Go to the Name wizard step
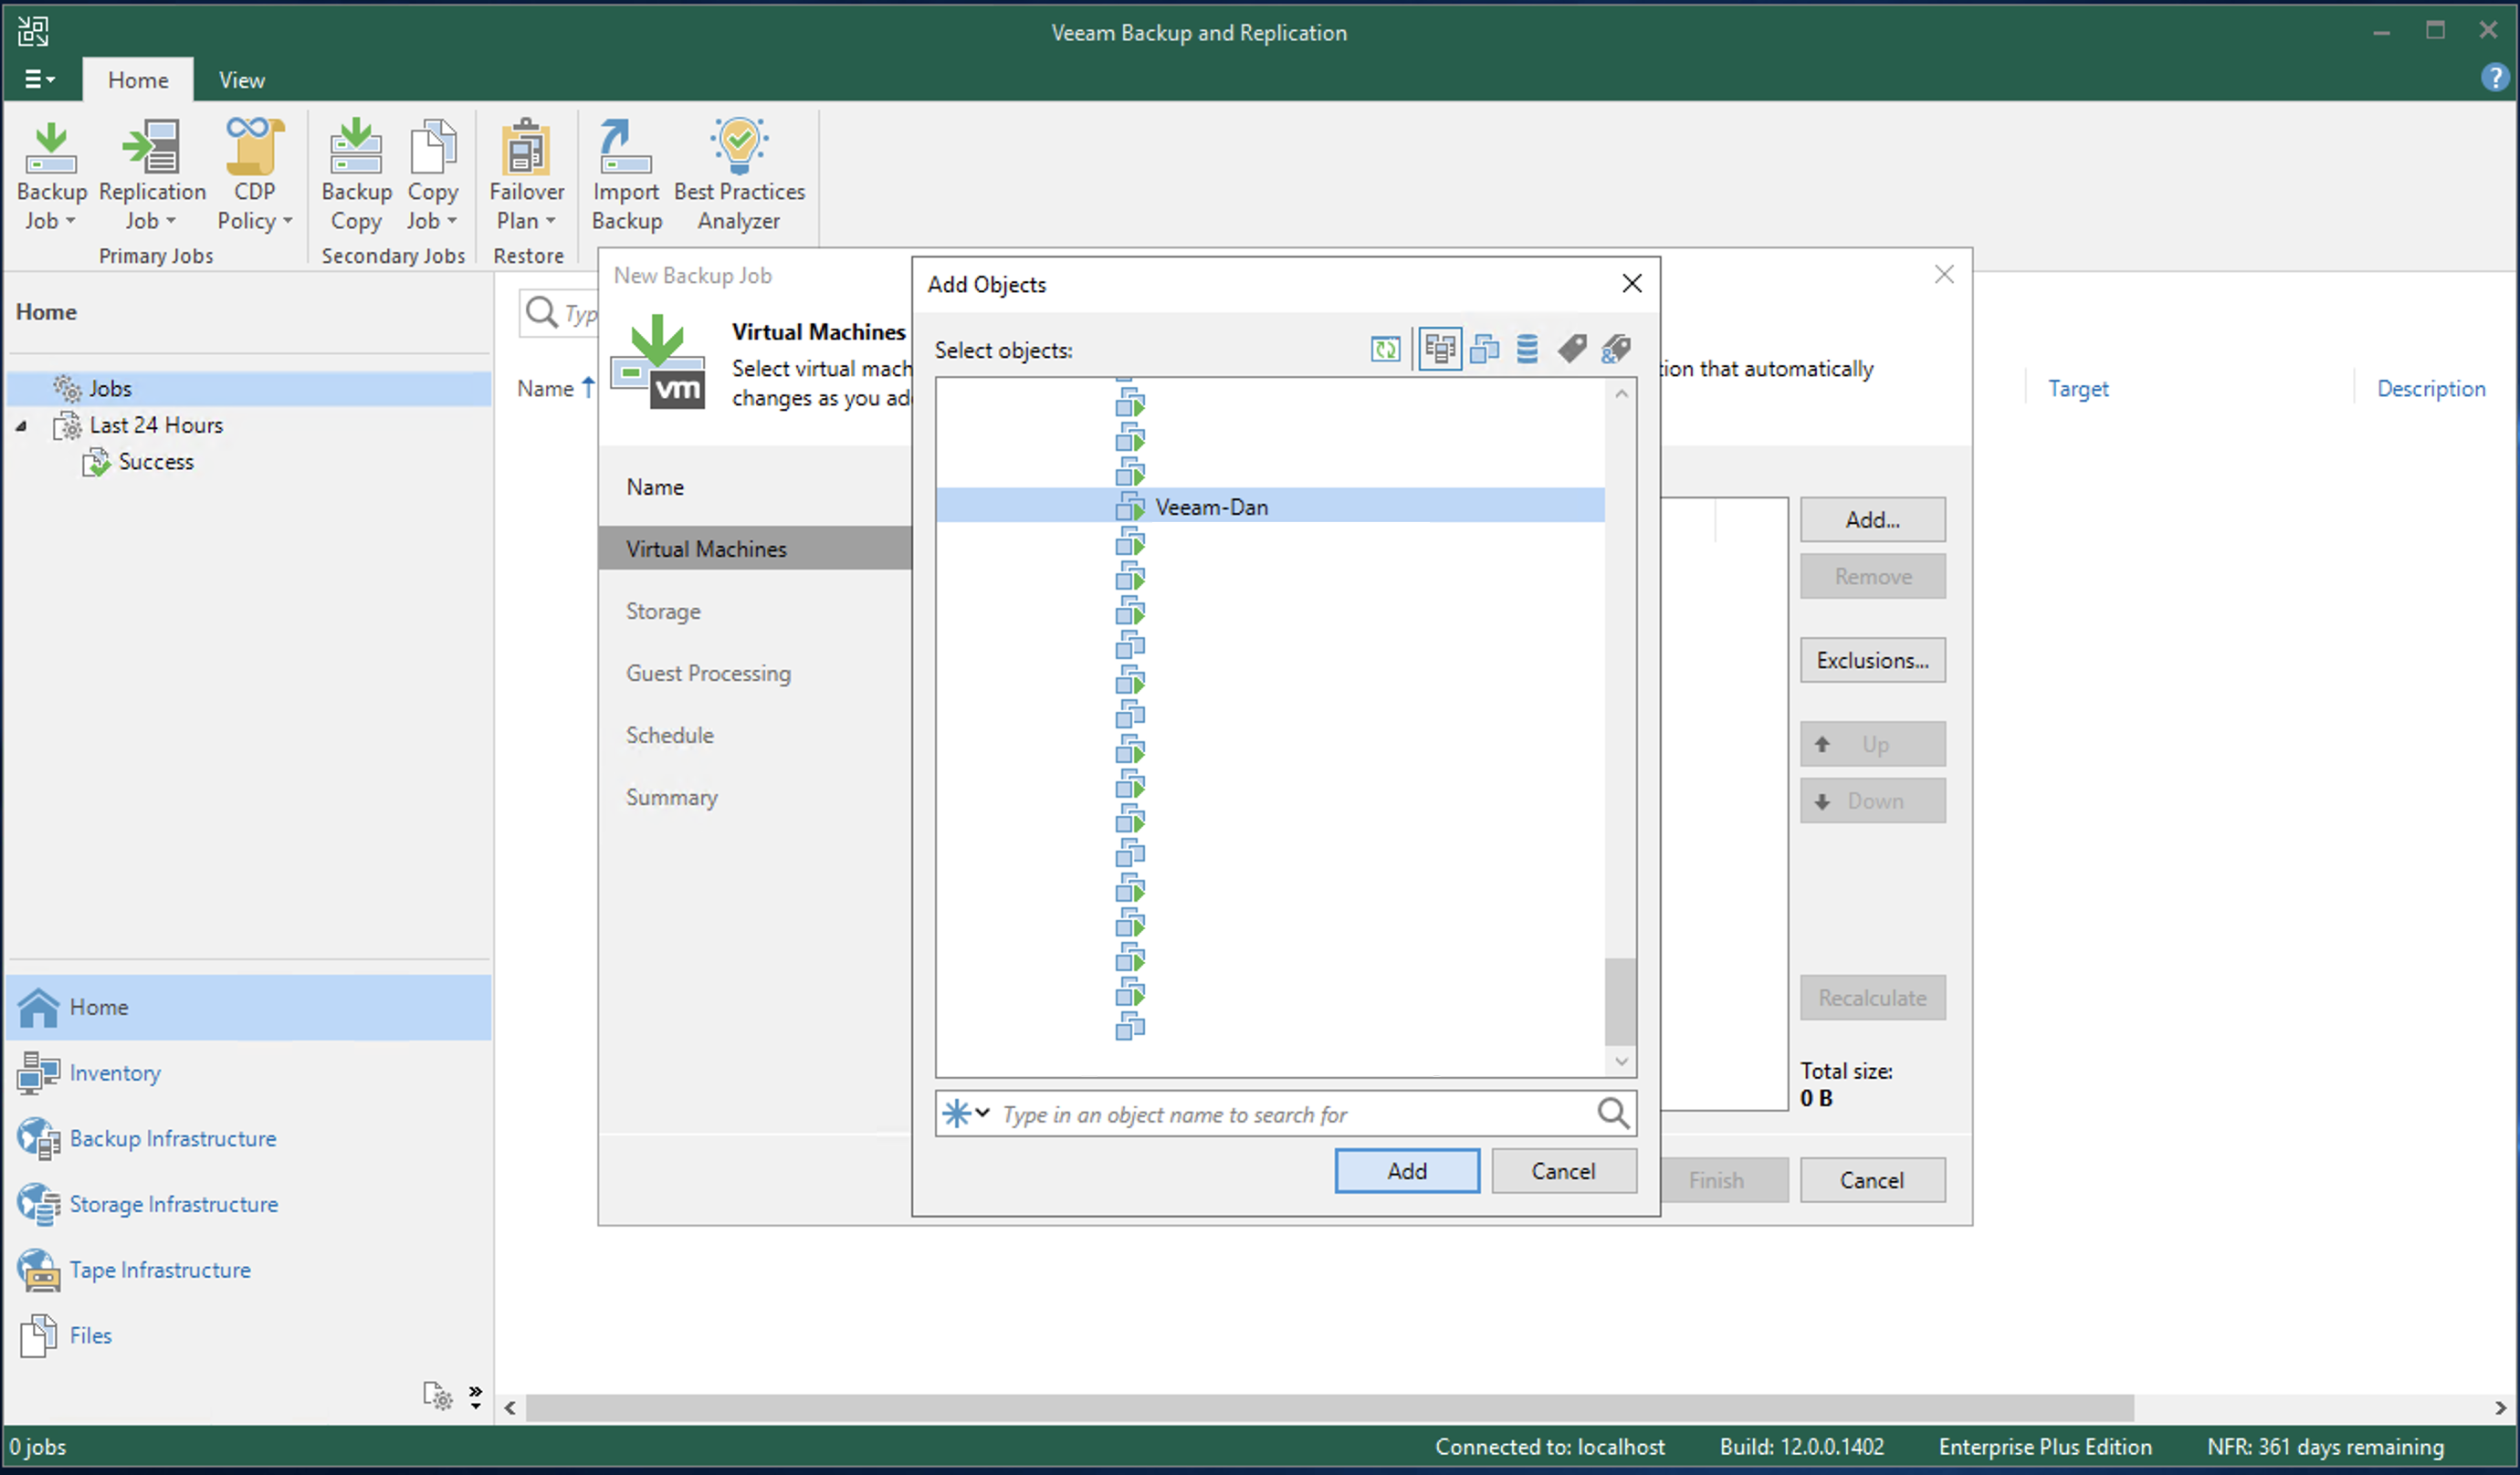This screenshot has height=1475, width=2520. [x=655, y=487]
